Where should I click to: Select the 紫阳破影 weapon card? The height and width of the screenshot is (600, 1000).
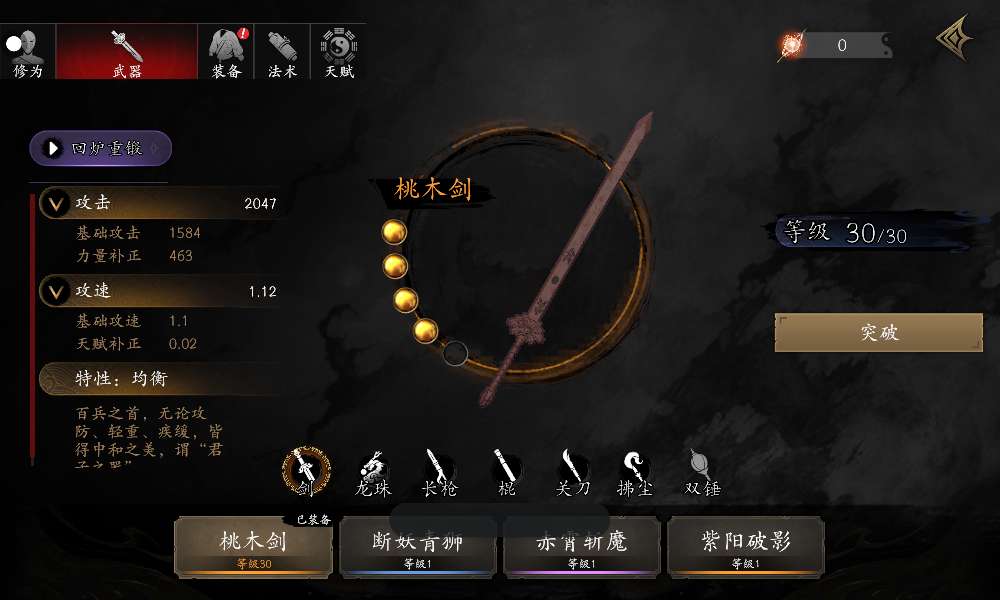click(x=746, y=548)
